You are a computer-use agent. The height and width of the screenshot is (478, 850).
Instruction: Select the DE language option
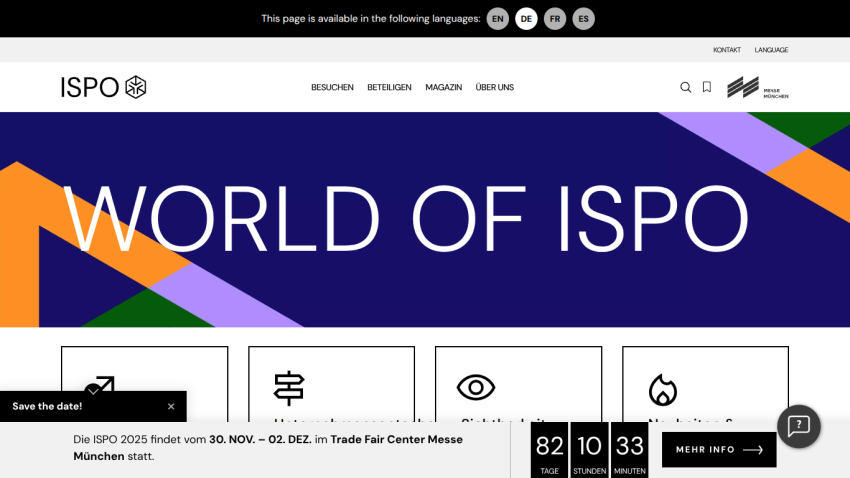click(526, 19)
